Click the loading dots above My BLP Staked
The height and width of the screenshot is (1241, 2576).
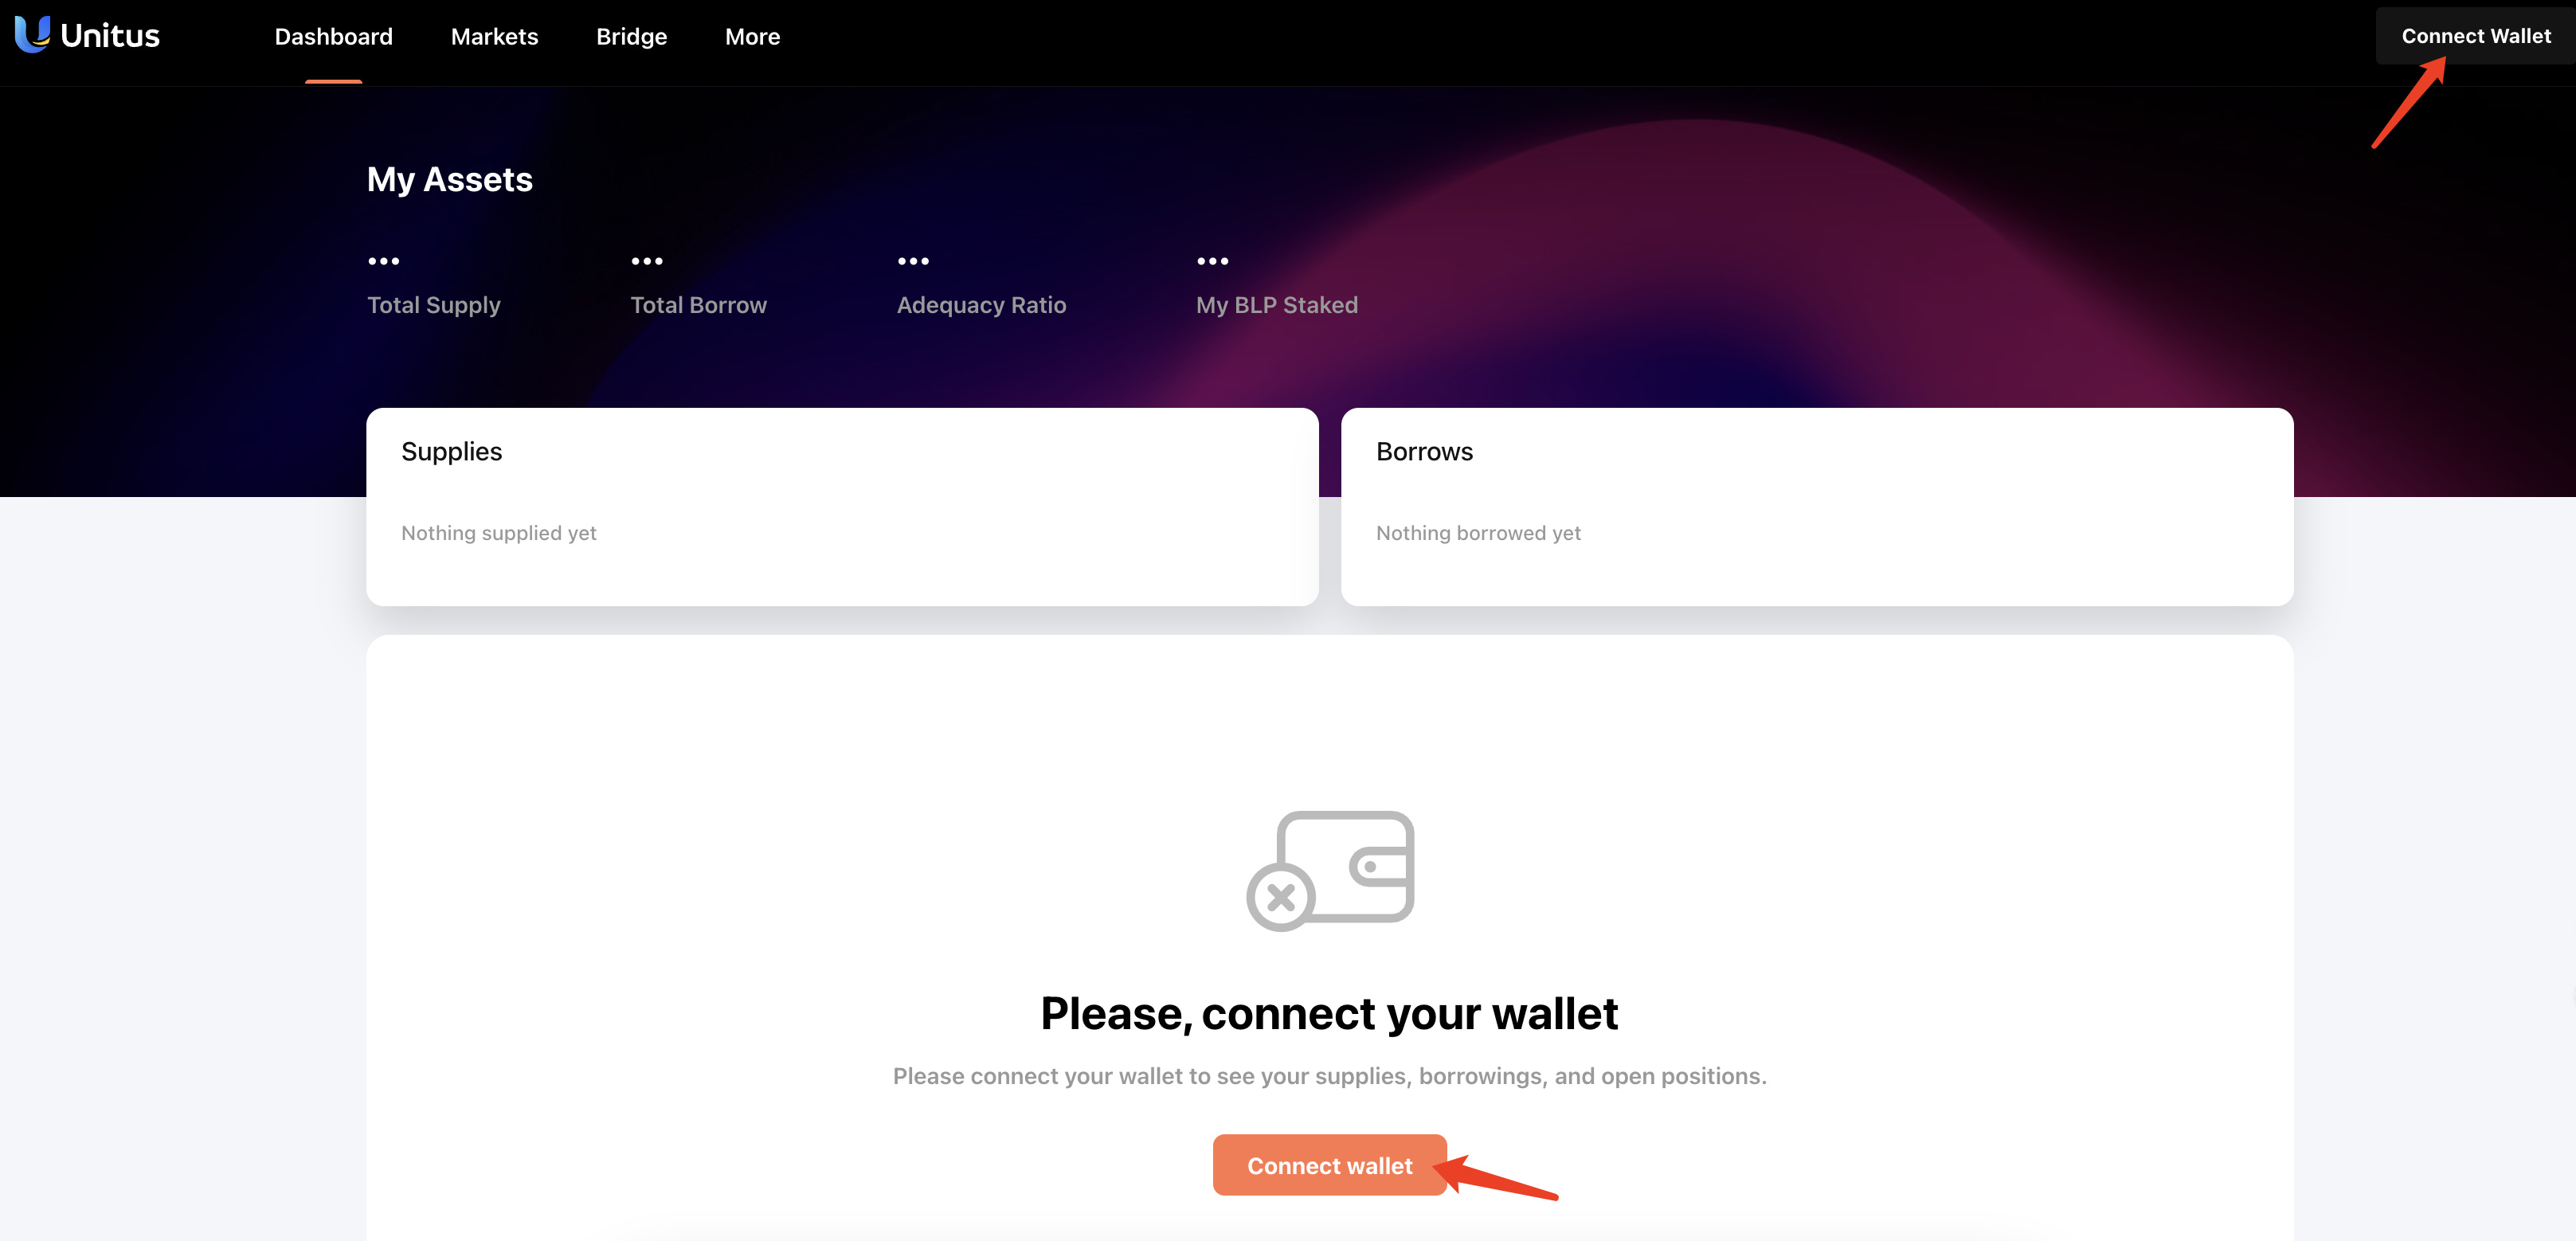pos(1212,261)
